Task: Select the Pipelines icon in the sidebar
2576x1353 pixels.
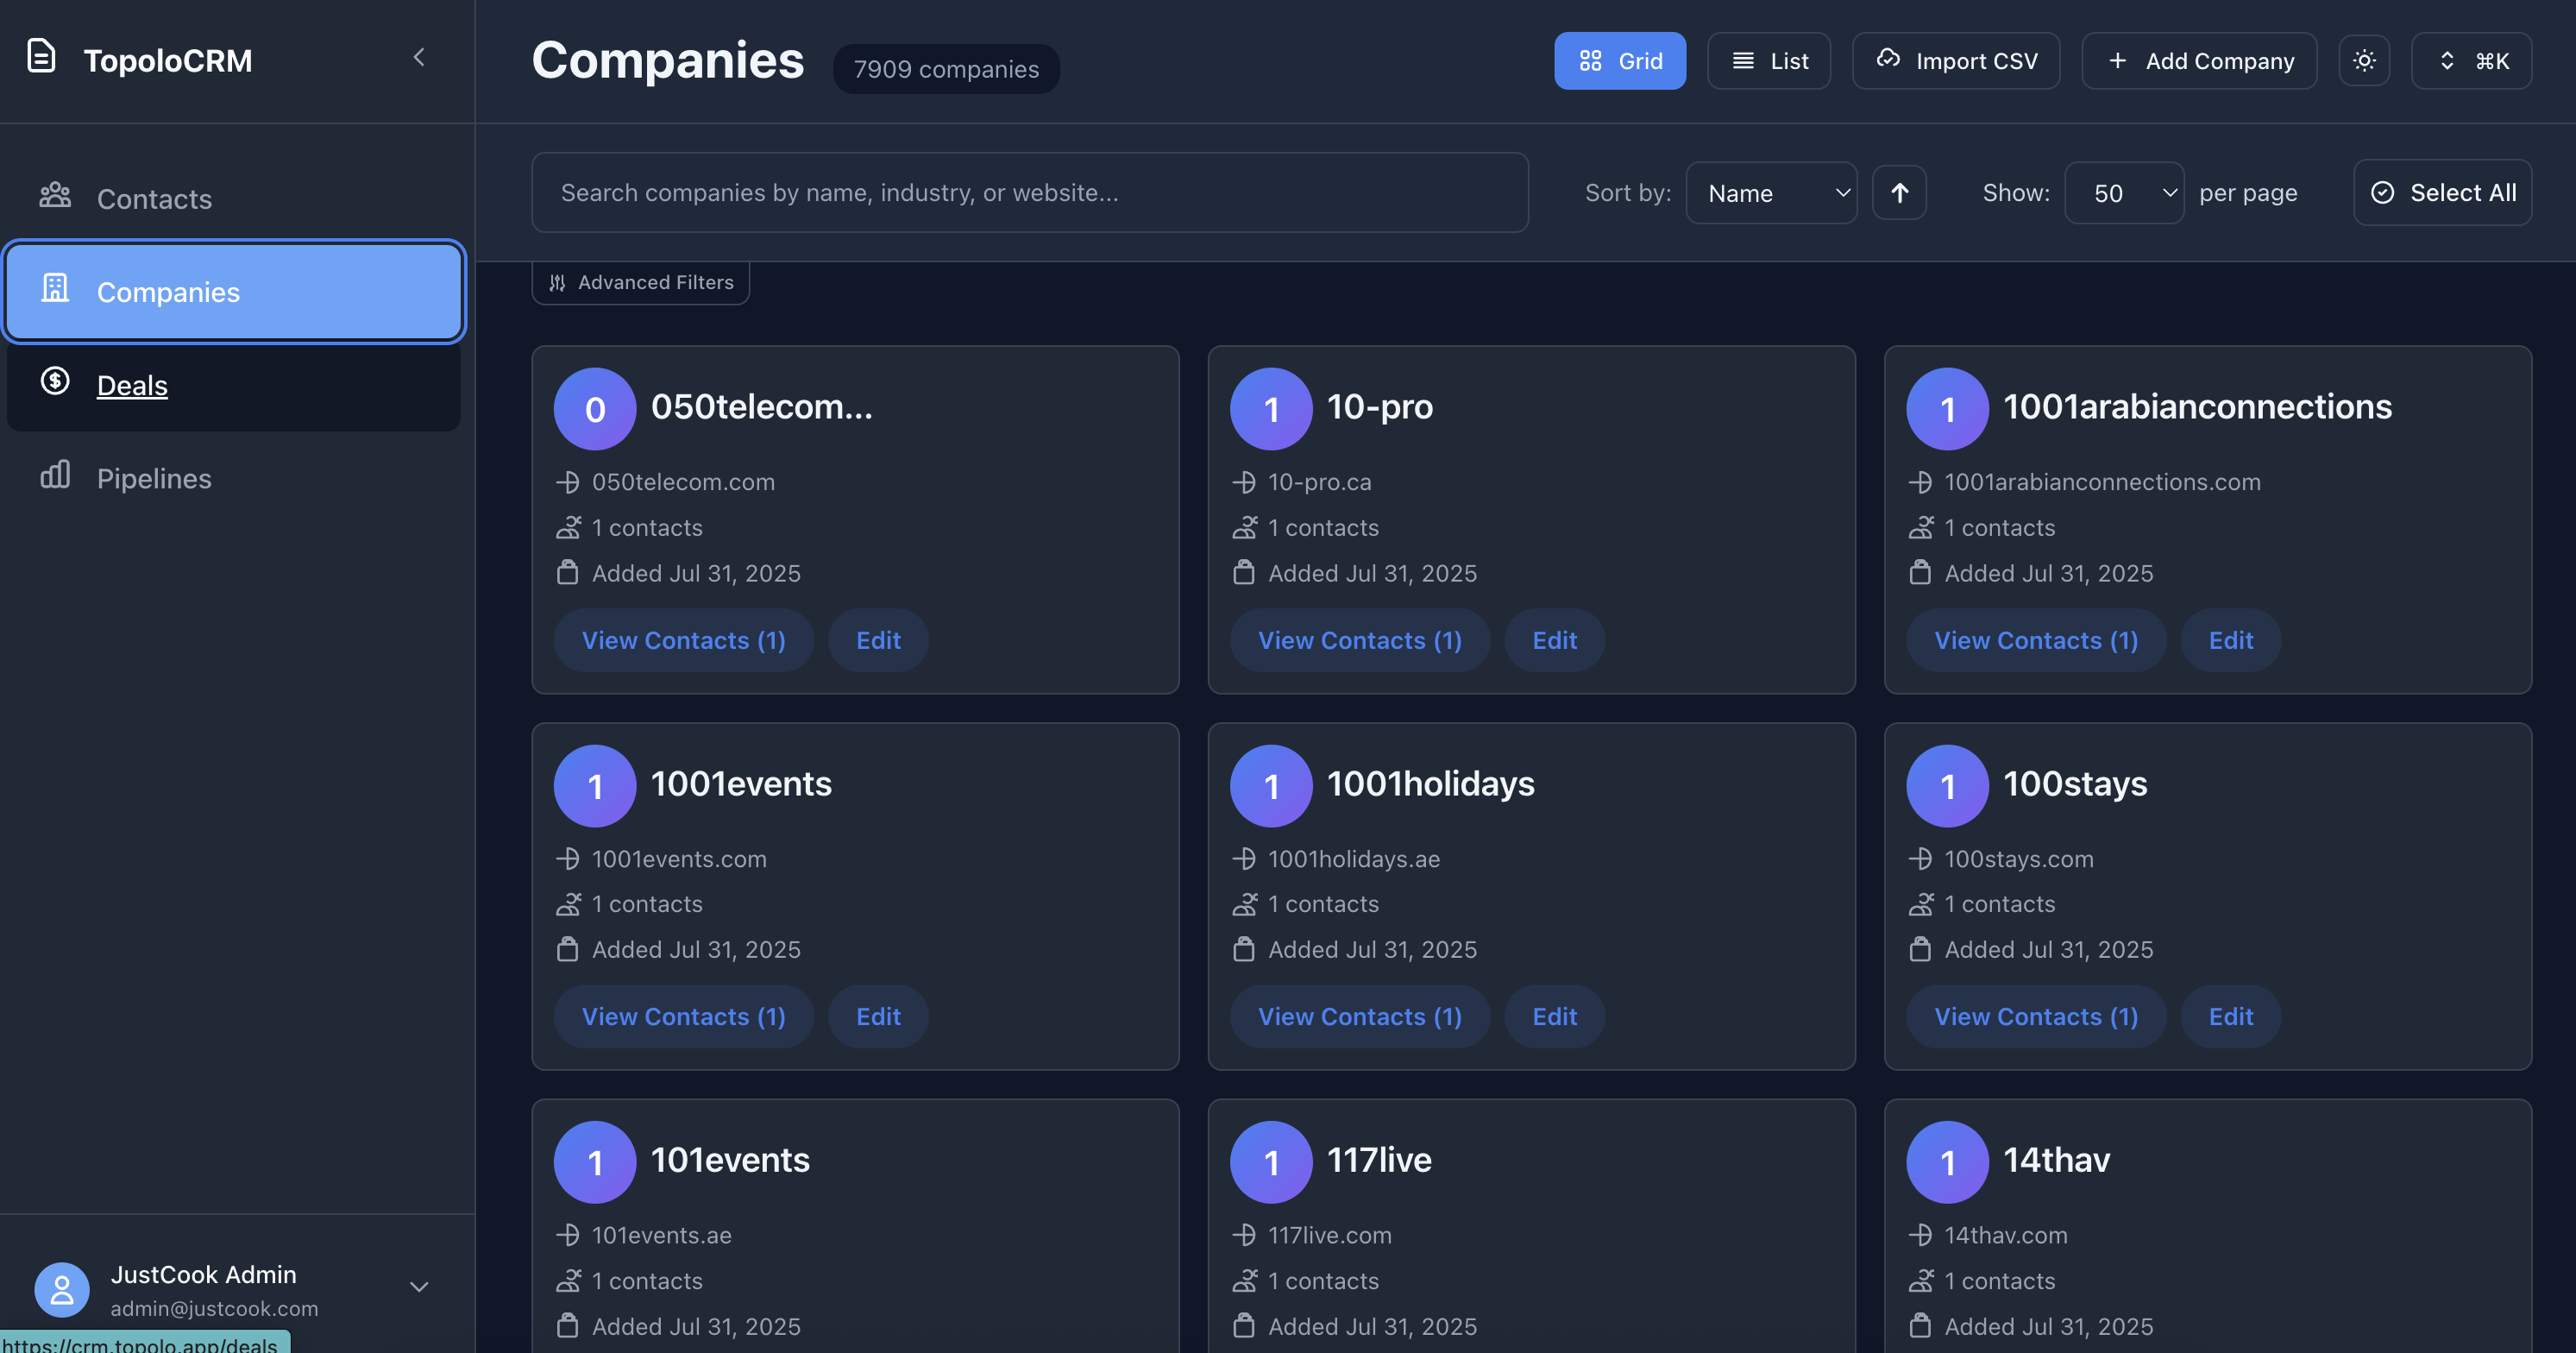Action: 55,477
